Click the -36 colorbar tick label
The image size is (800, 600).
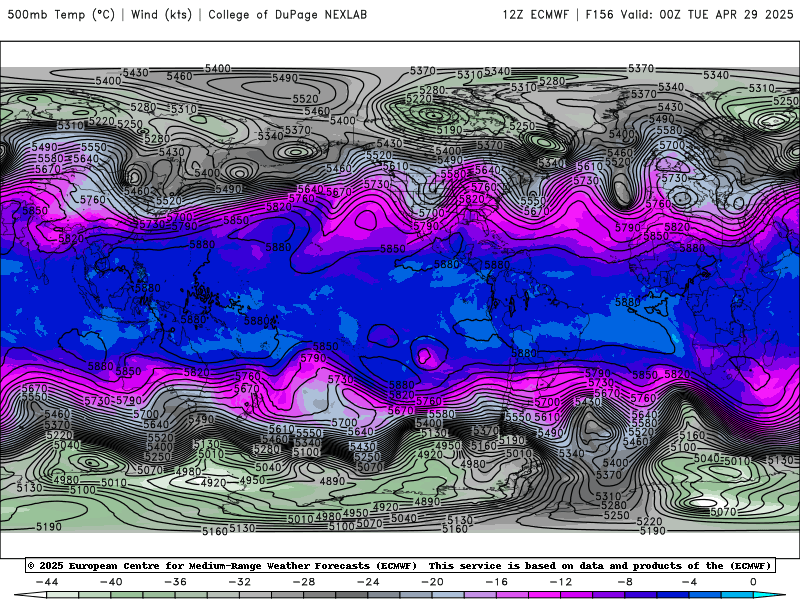click(x=175, y=582)
